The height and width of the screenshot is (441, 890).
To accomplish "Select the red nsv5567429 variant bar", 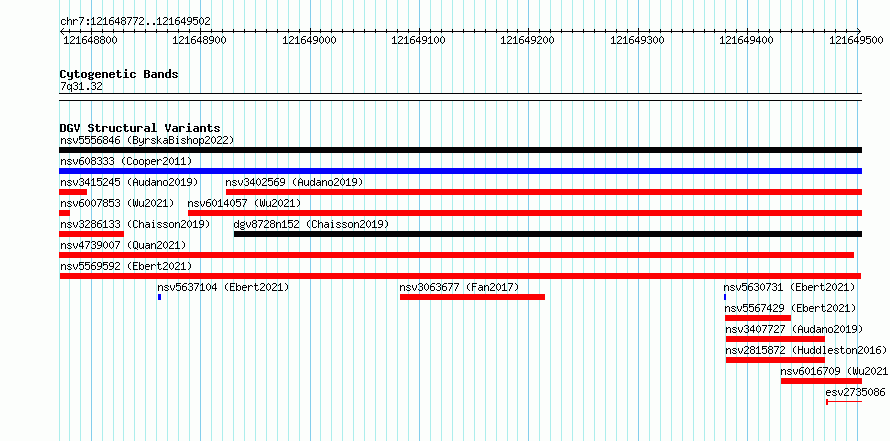I will (758, 318).
